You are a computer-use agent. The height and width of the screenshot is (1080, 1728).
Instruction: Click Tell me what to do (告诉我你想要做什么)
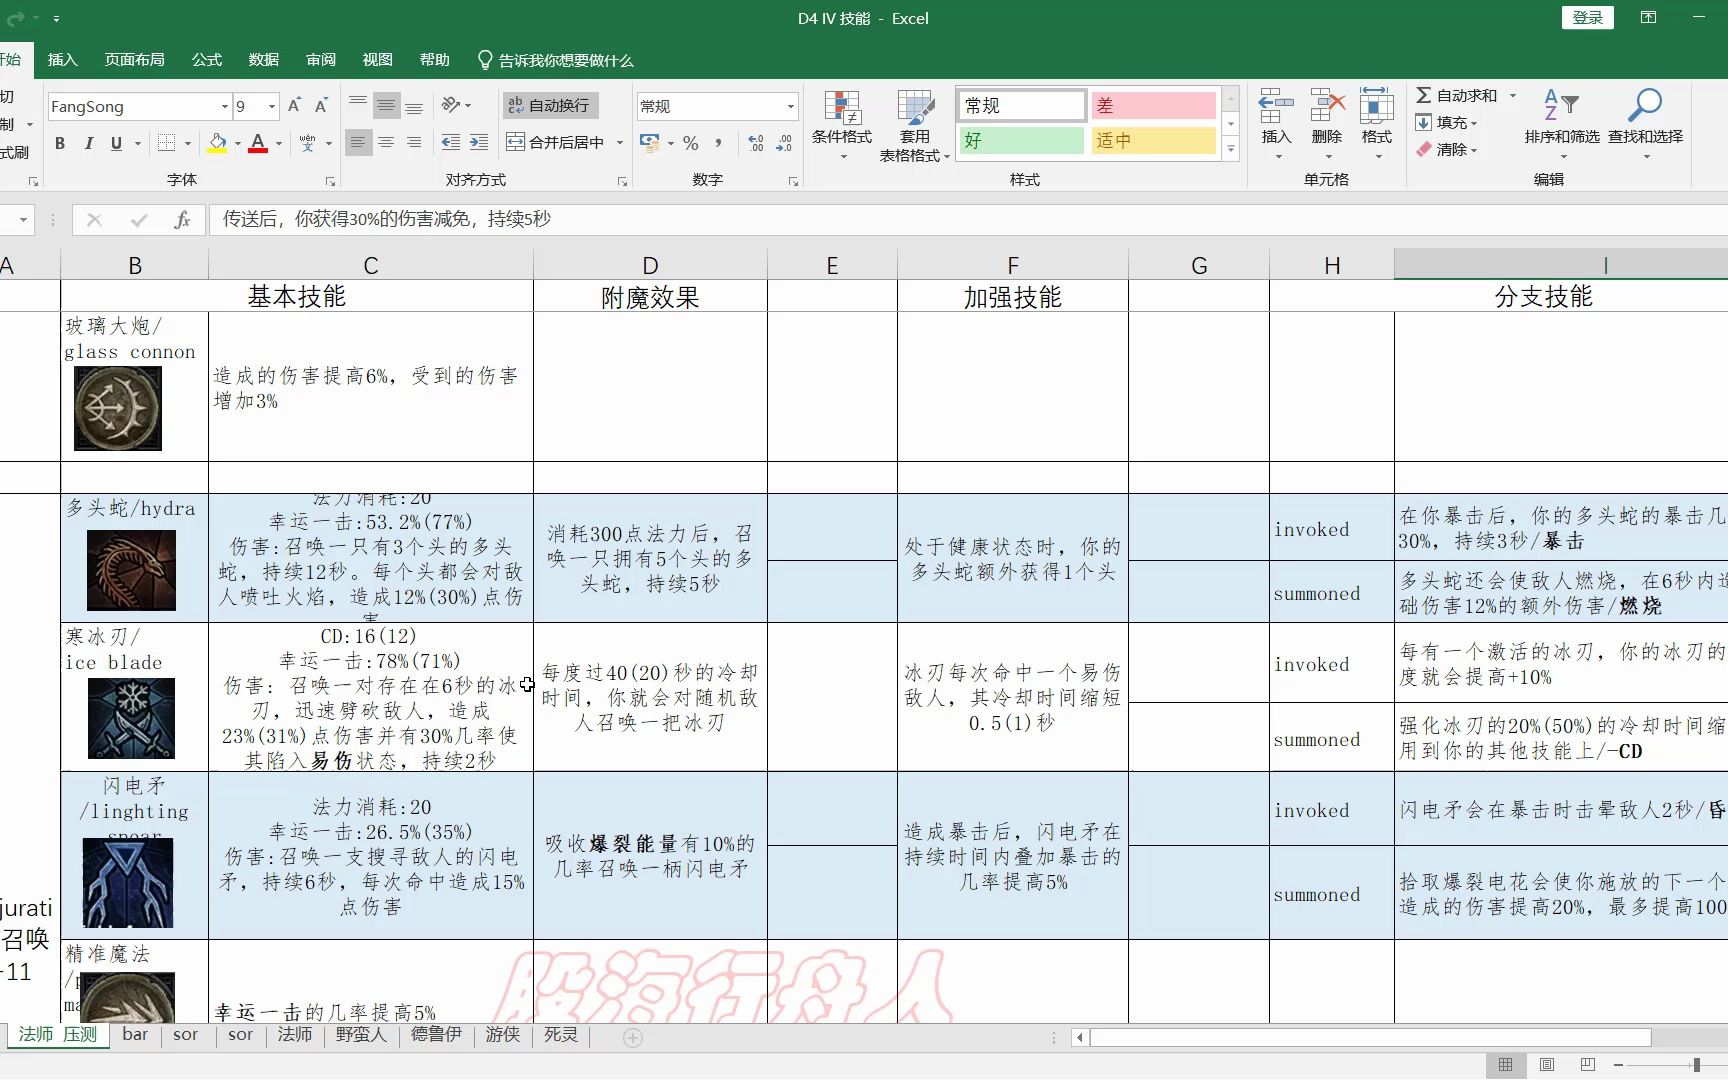click(x=556, y=60)
